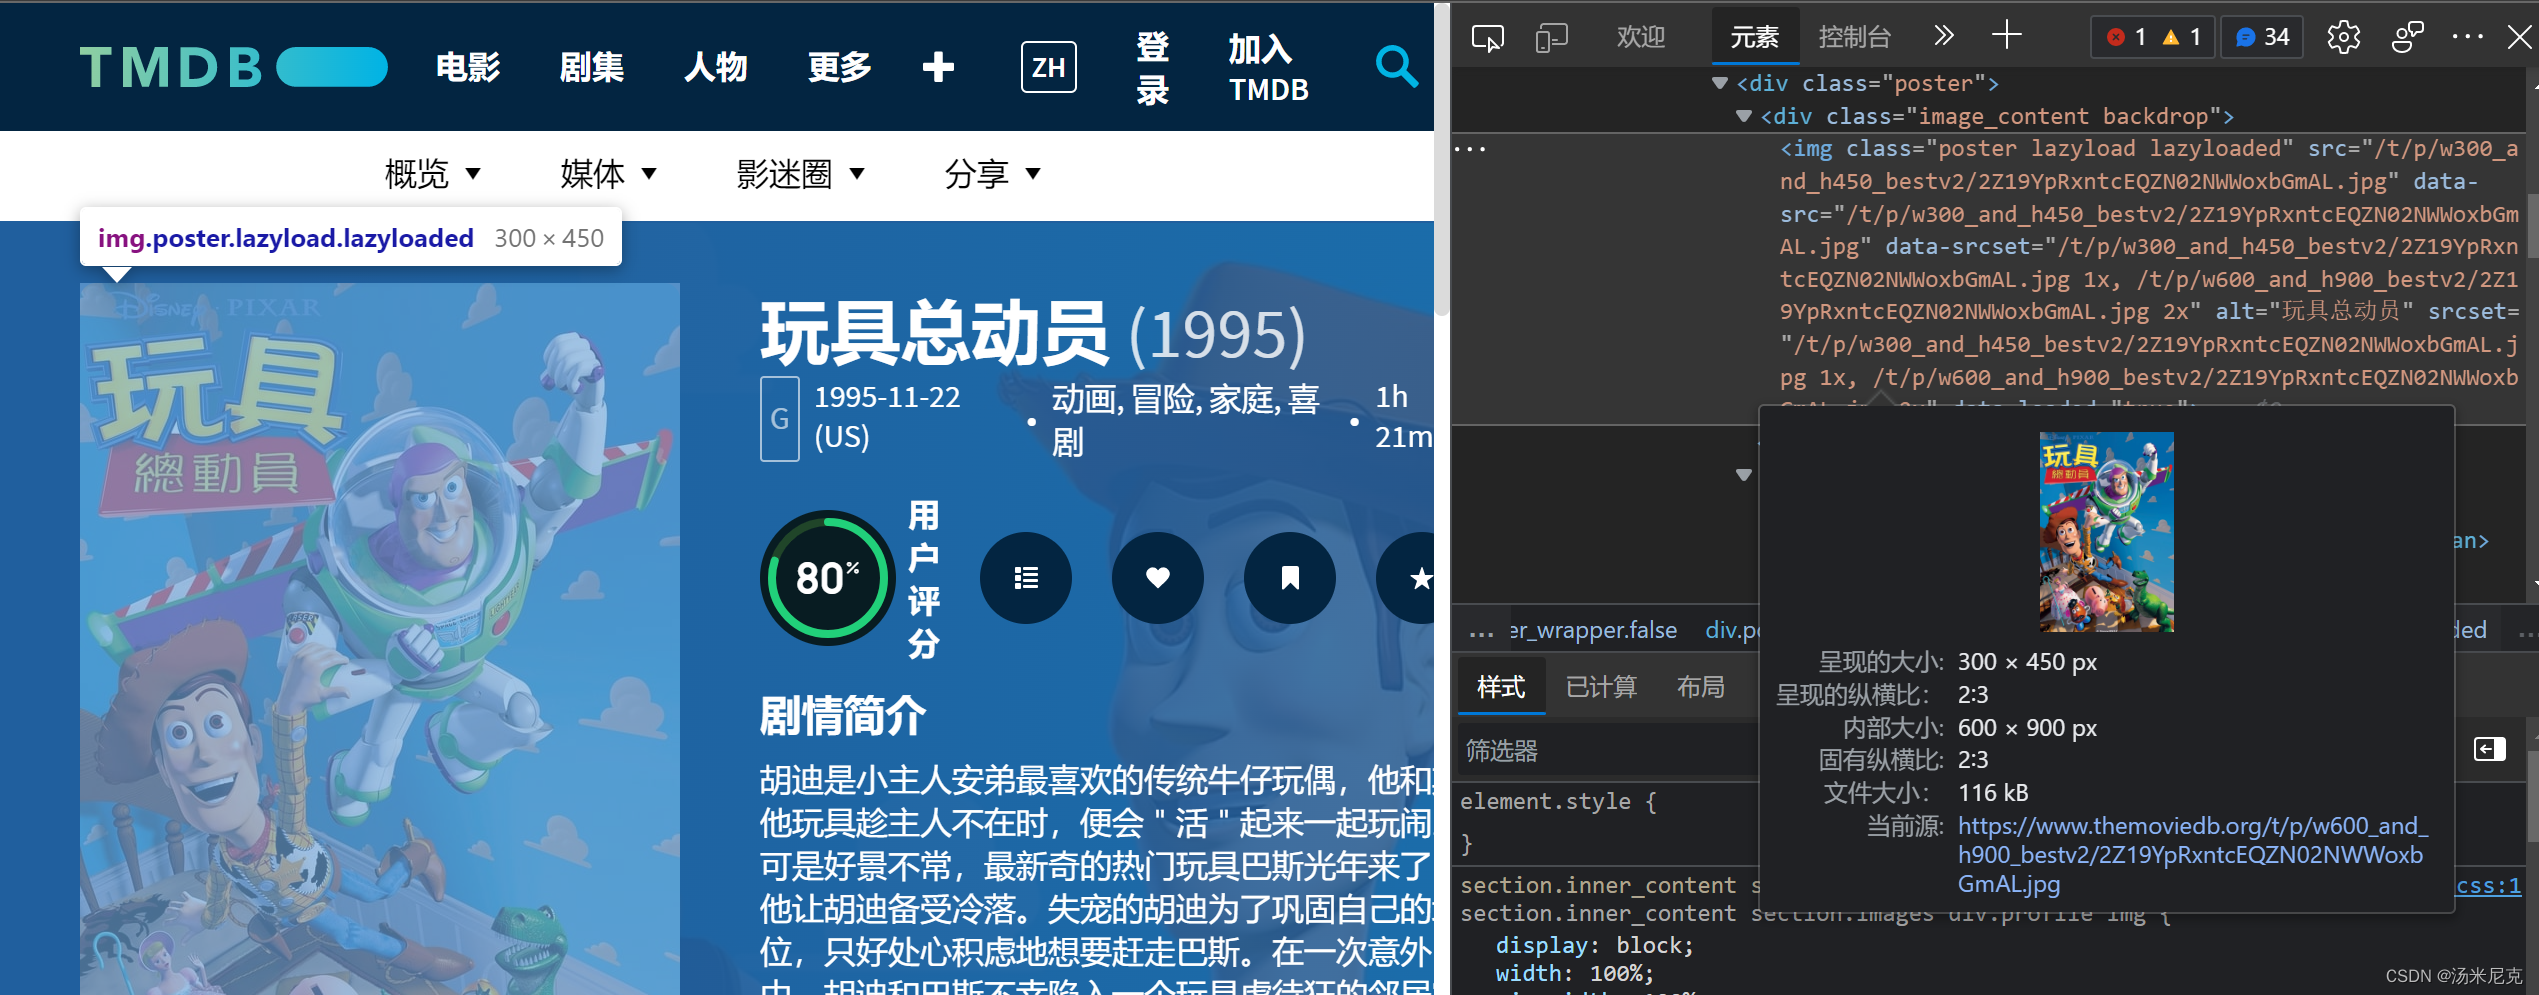Click the add to list icon

coord(1026,578)
